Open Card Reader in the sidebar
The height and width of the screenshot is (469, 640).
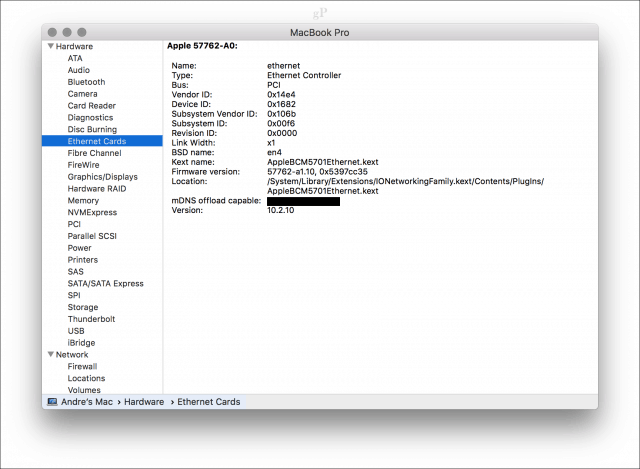pyautogui.click(x=92, y=105)
